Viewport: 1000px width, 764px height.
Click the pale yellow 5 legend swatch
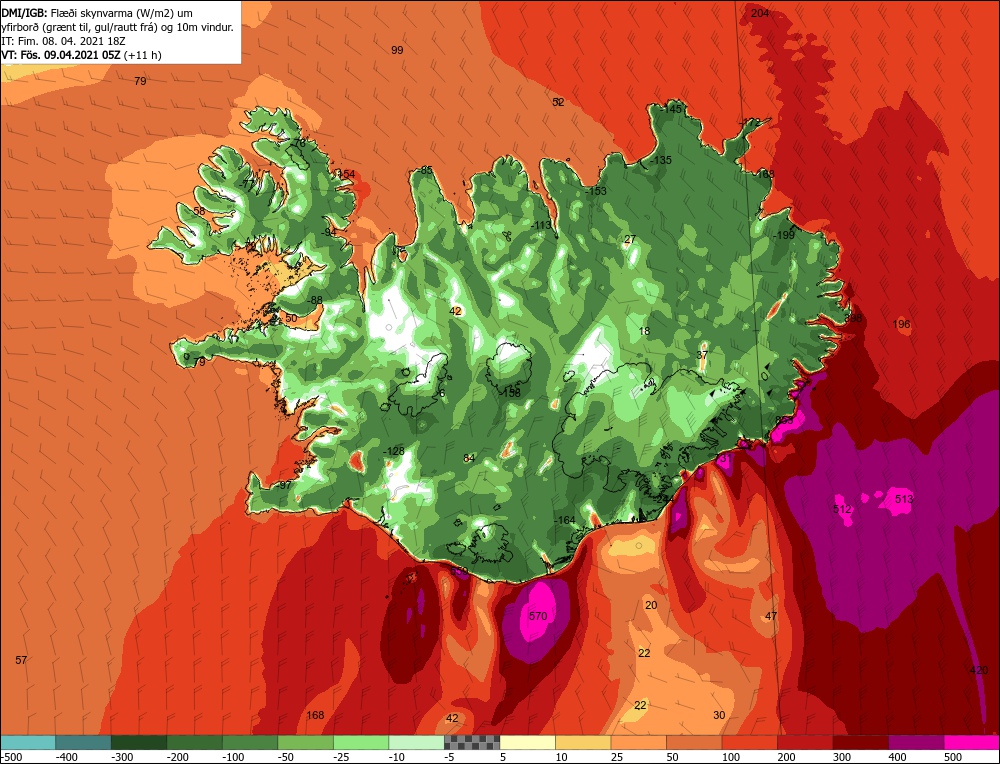coord(527,742)
